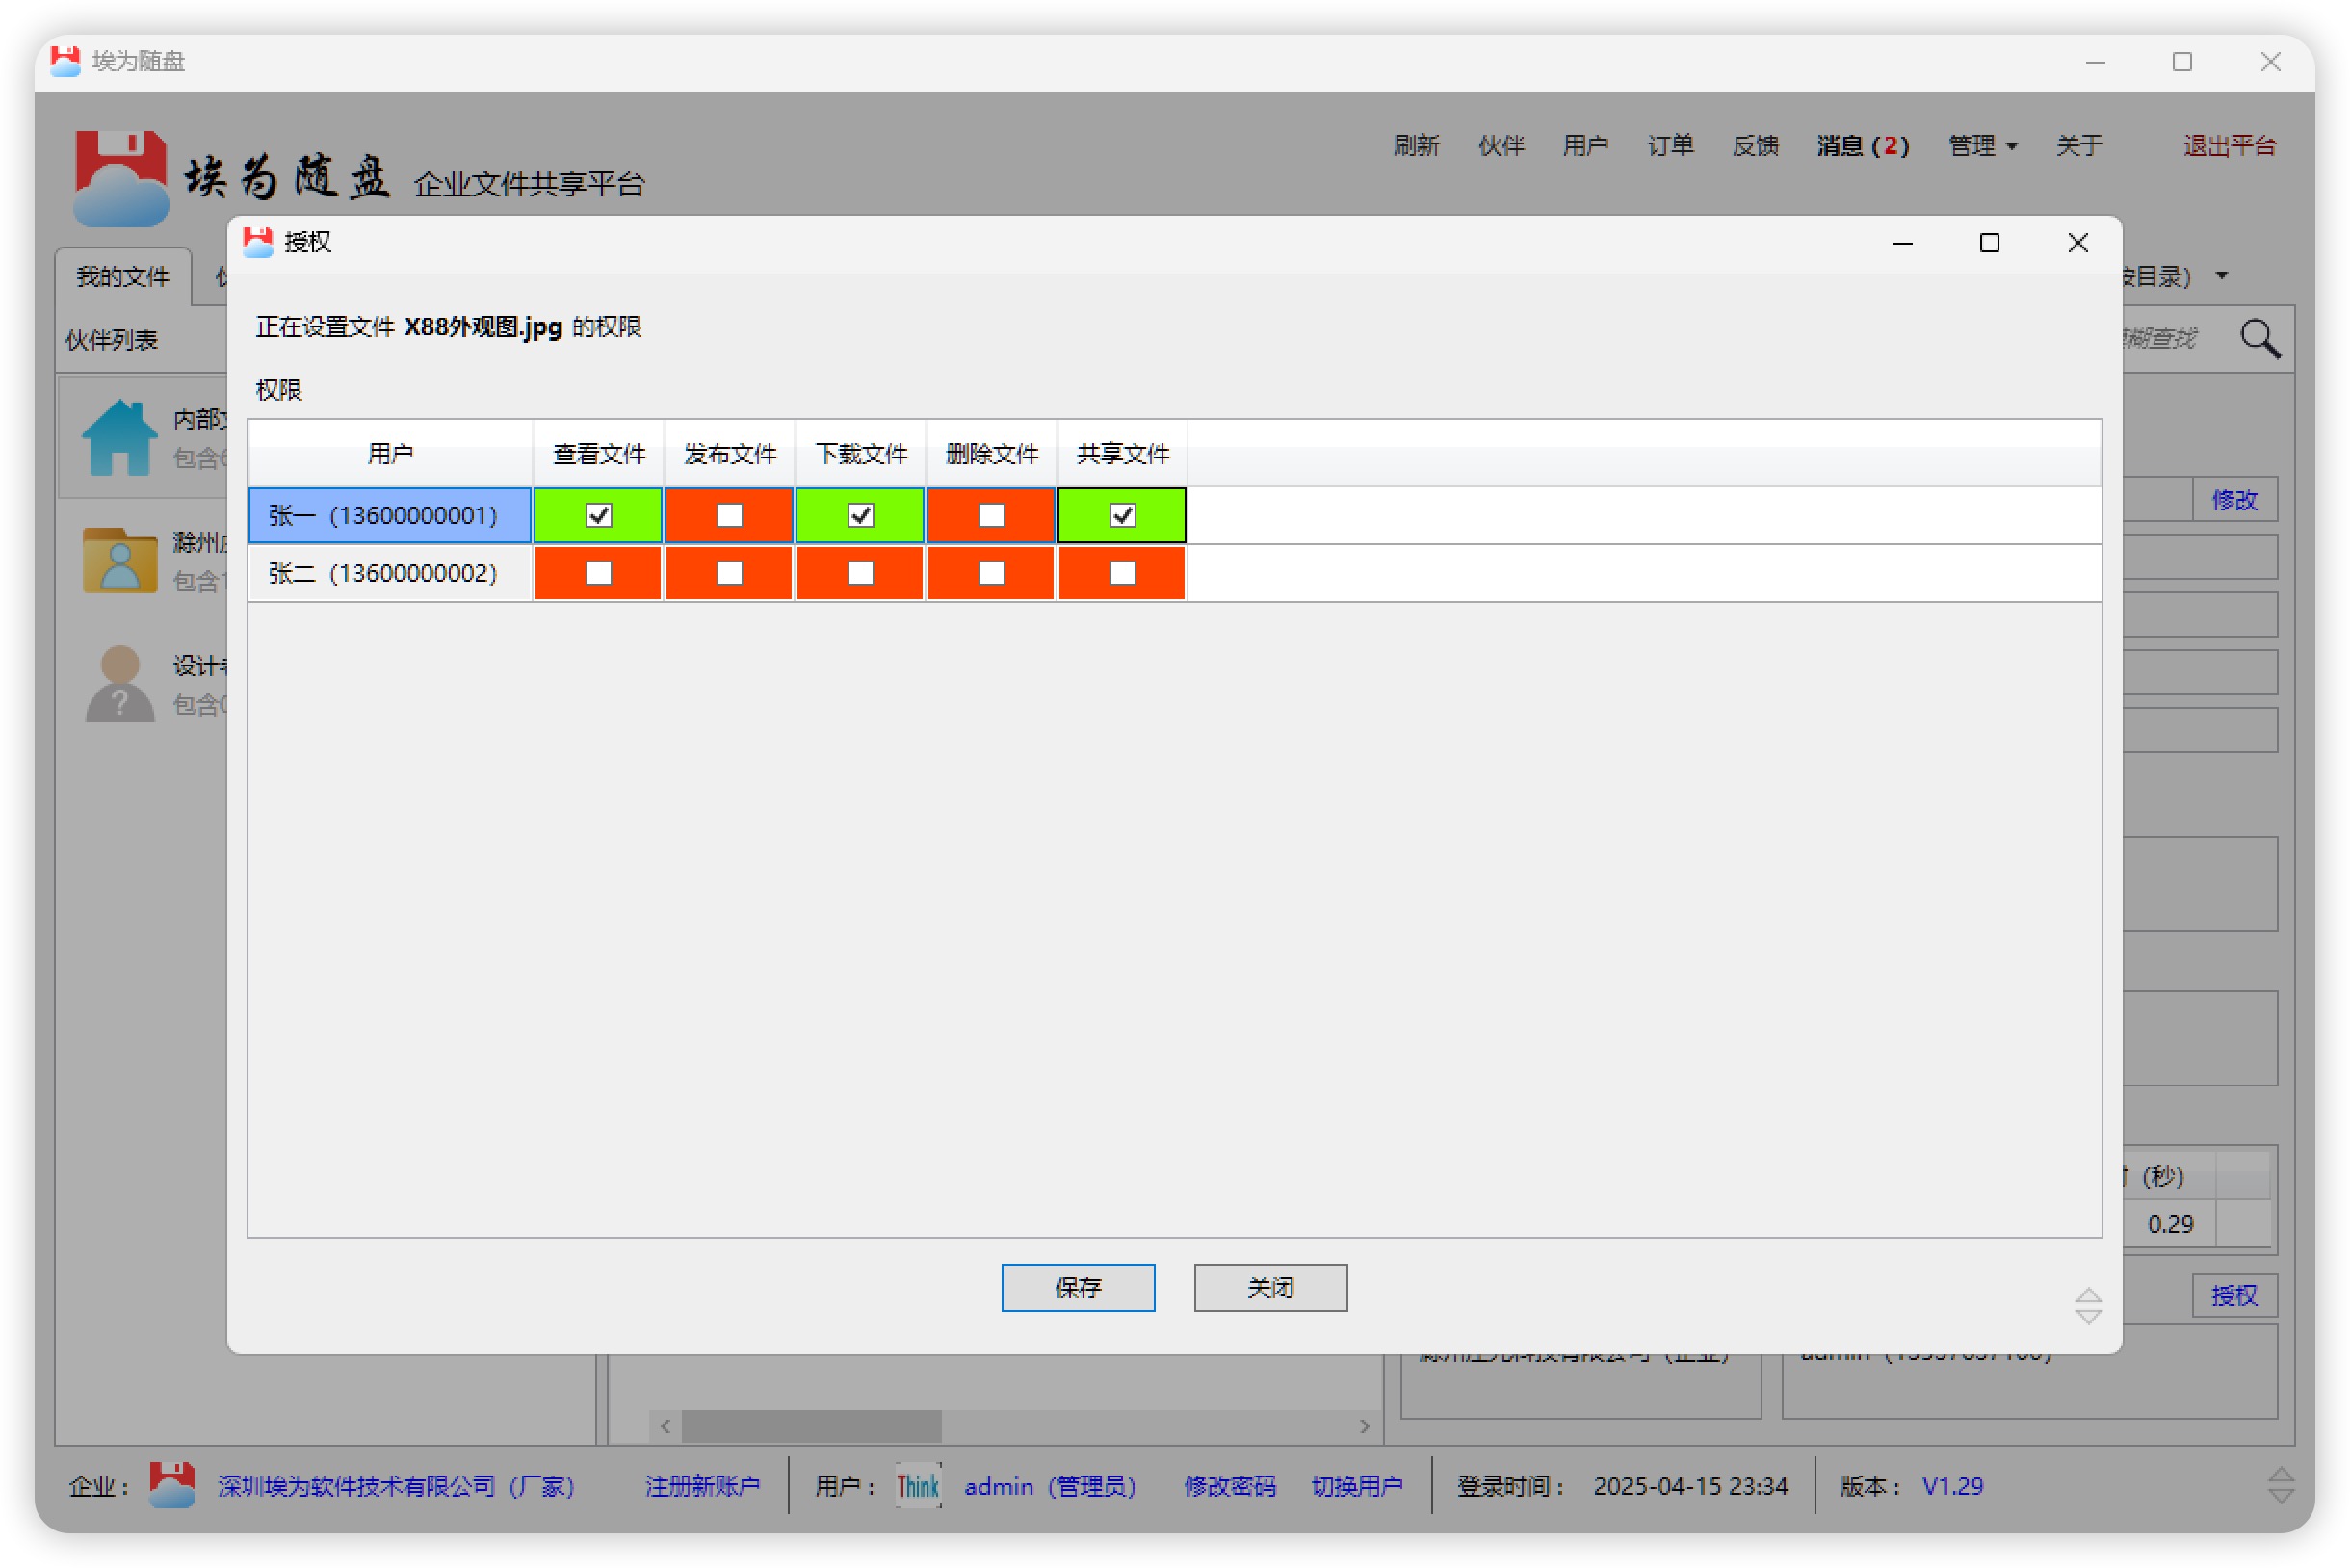Viewport: 2350px width, 1568px height.
Task: Click the 保存 button
Action: point(1077,1287)
